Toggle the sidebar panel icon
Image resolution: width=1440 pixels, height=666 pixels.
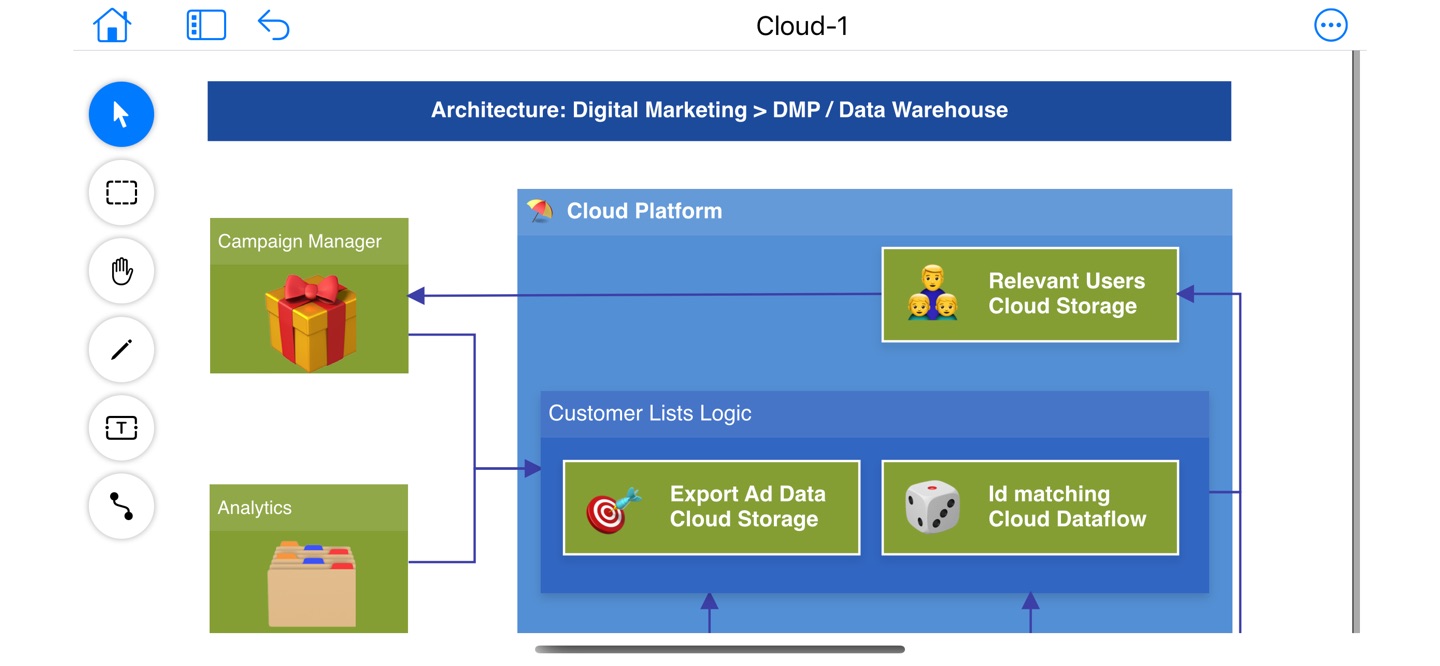coord(206,25)
